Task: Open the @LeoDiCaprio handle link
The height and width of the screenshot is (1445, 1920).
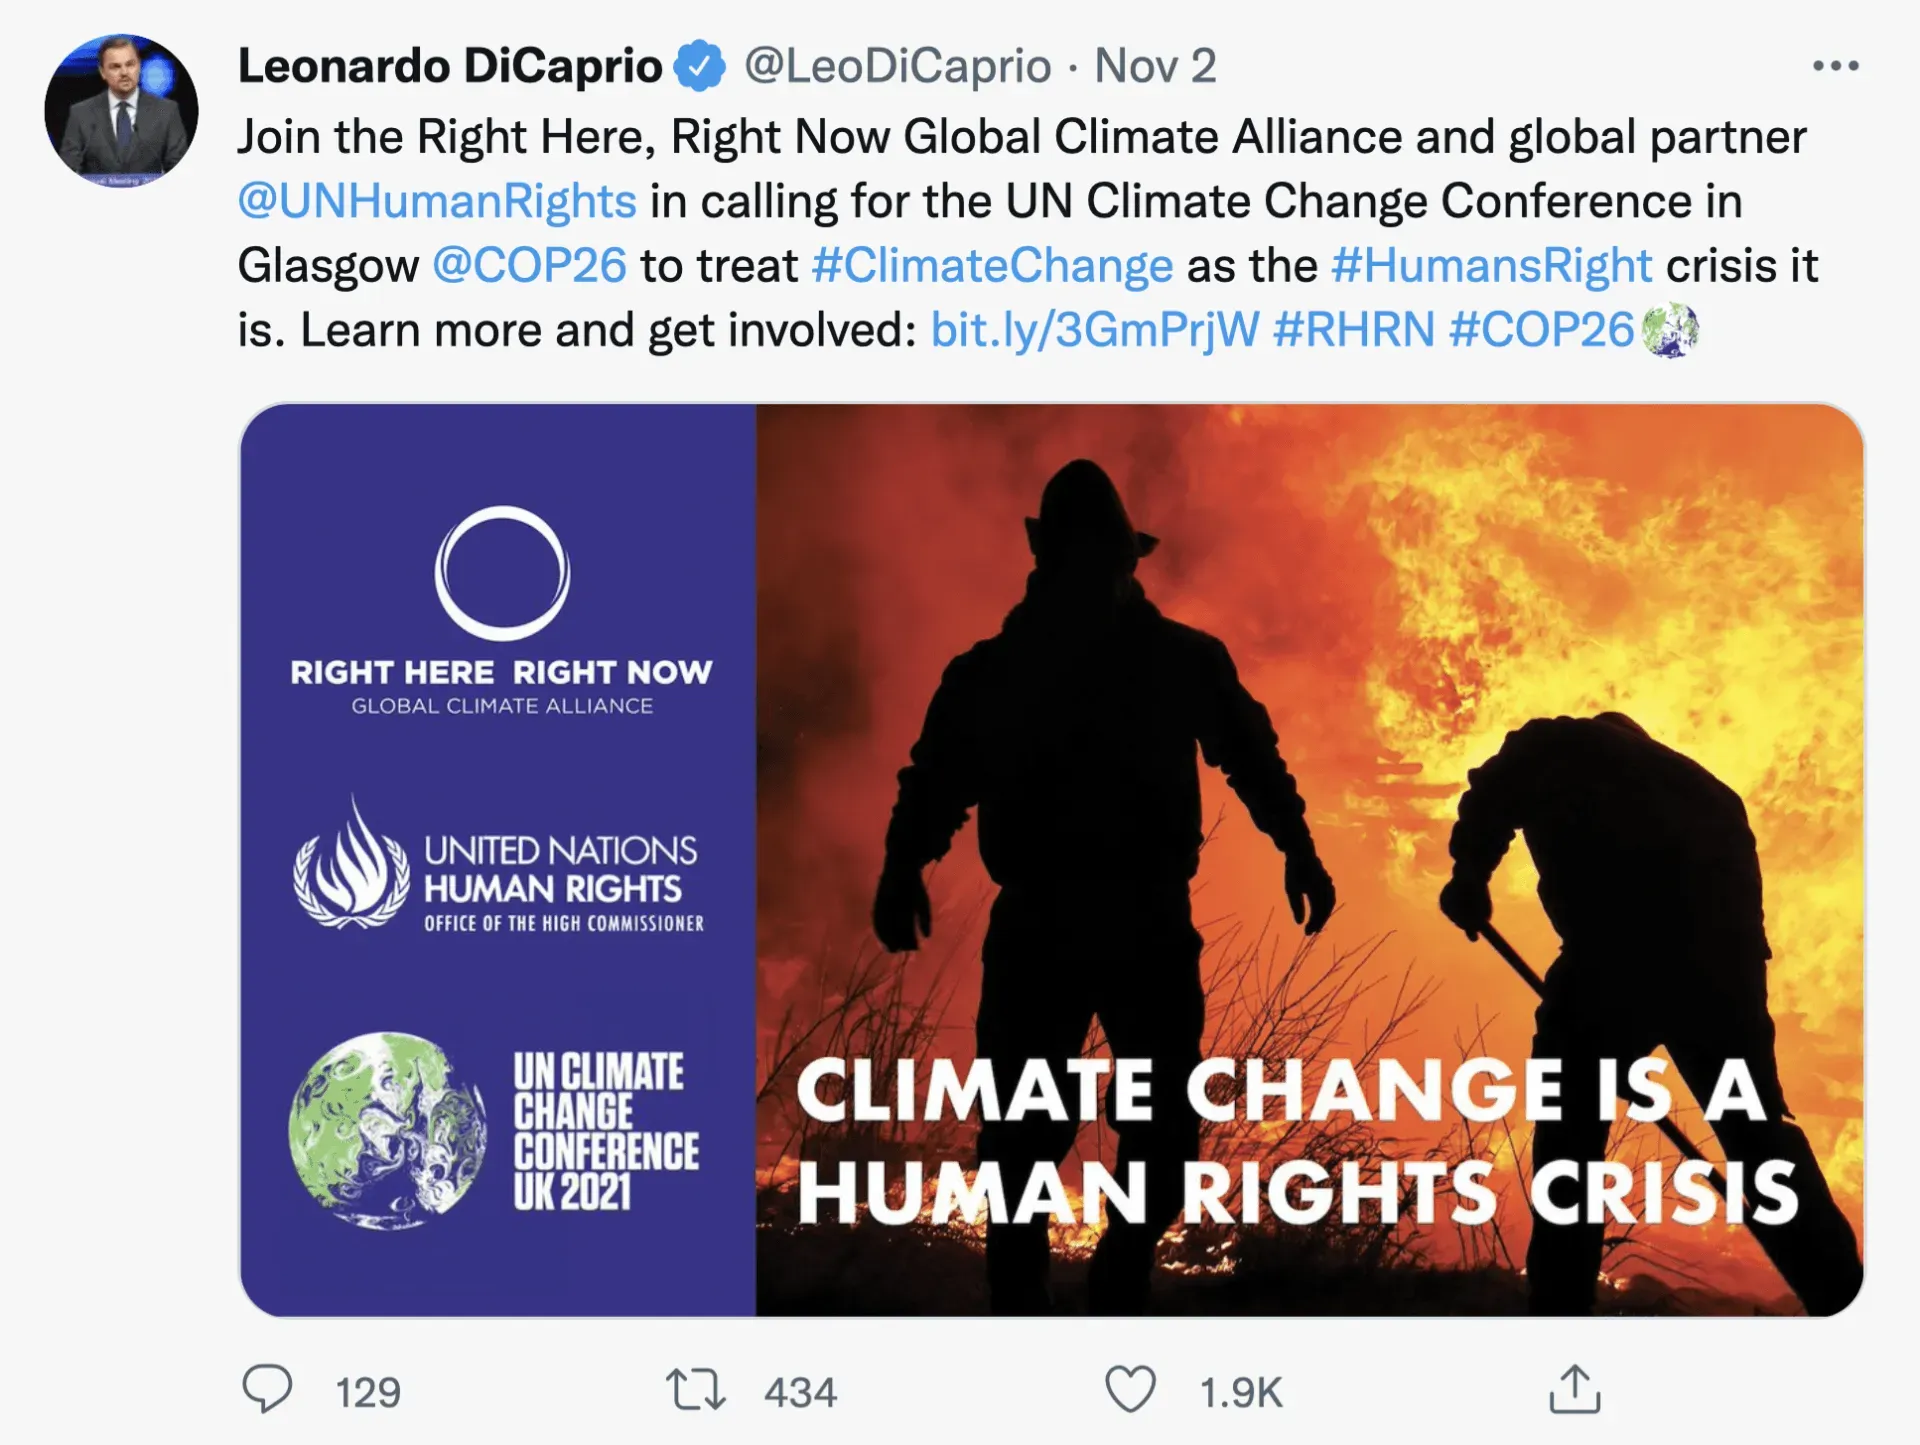Action: [x=897, y=66]
